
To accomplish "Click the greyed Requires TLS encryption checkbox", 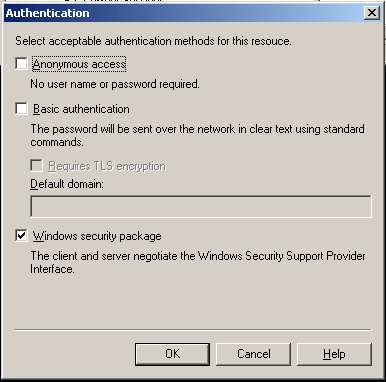I will (36, 166).
